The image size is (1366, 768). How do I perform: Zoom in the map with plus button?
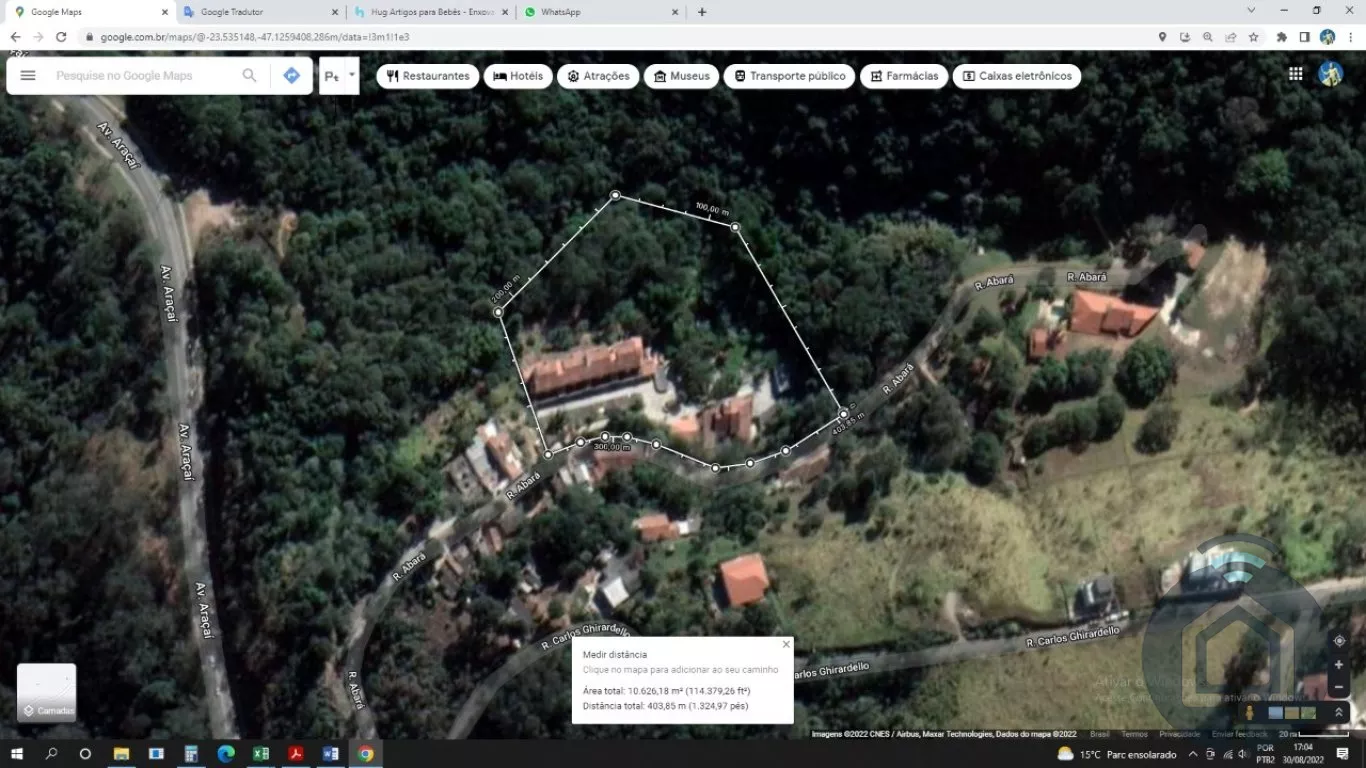(1339, 665)
